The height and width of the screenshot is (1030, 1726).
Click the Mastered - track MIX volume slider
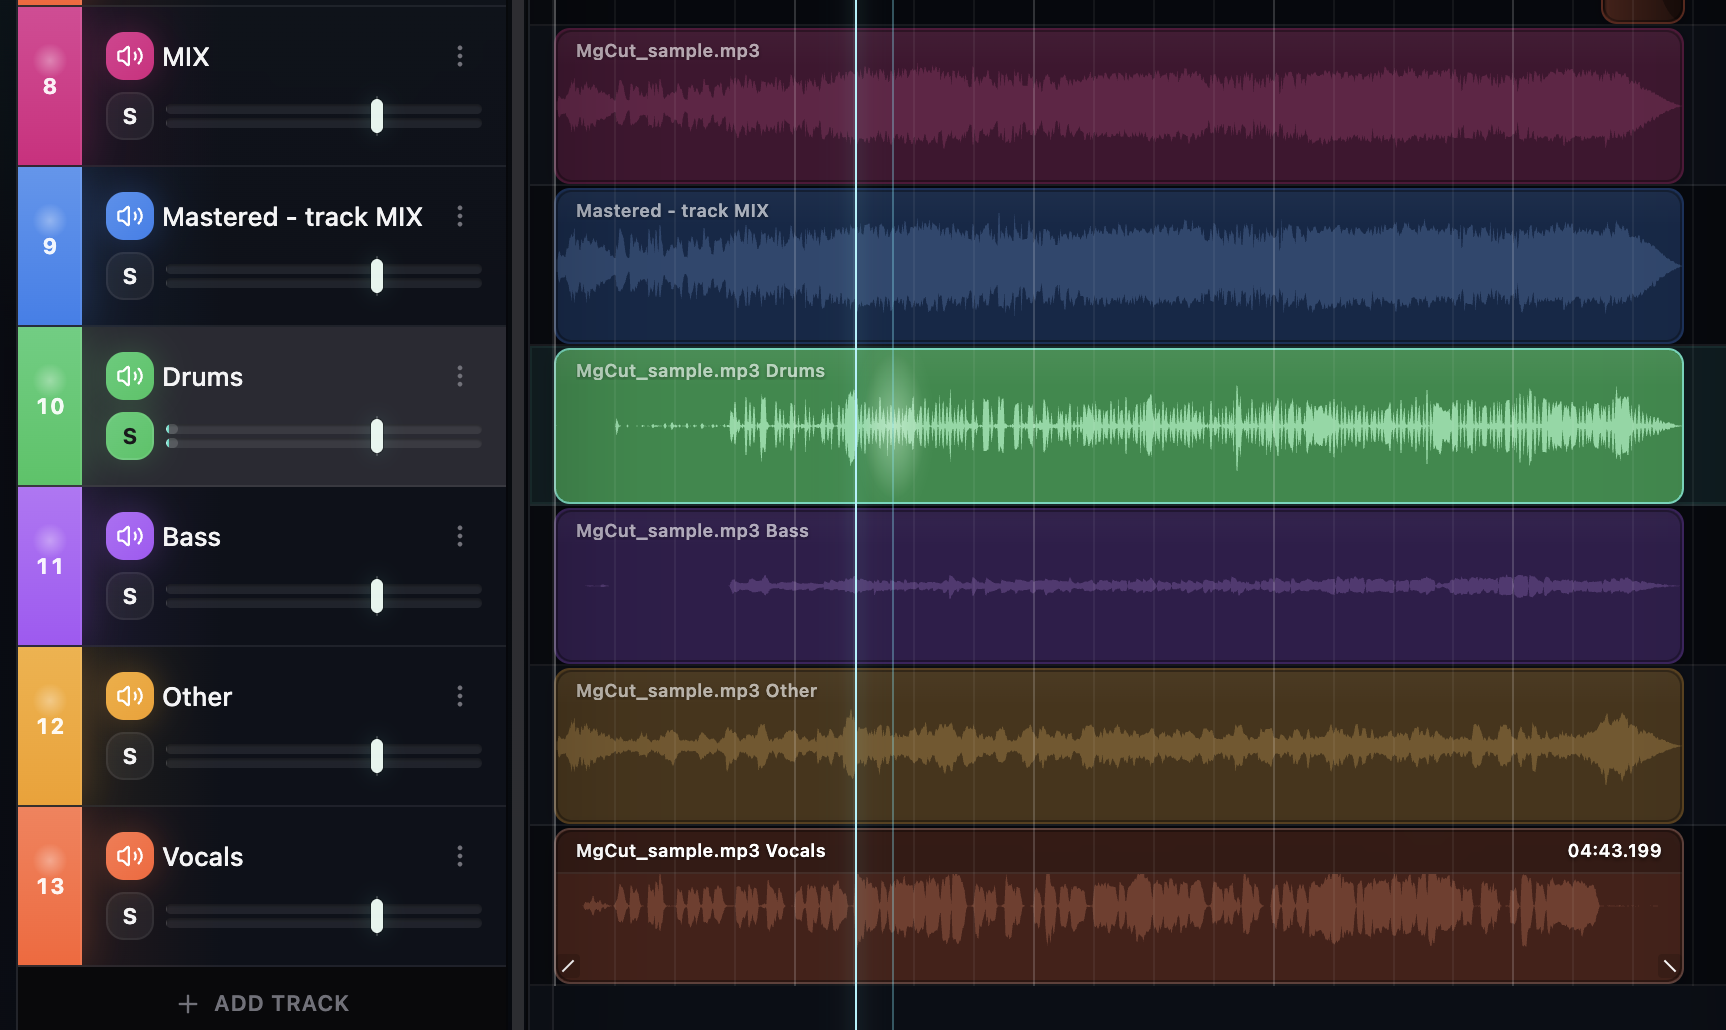tap(324, 276)
